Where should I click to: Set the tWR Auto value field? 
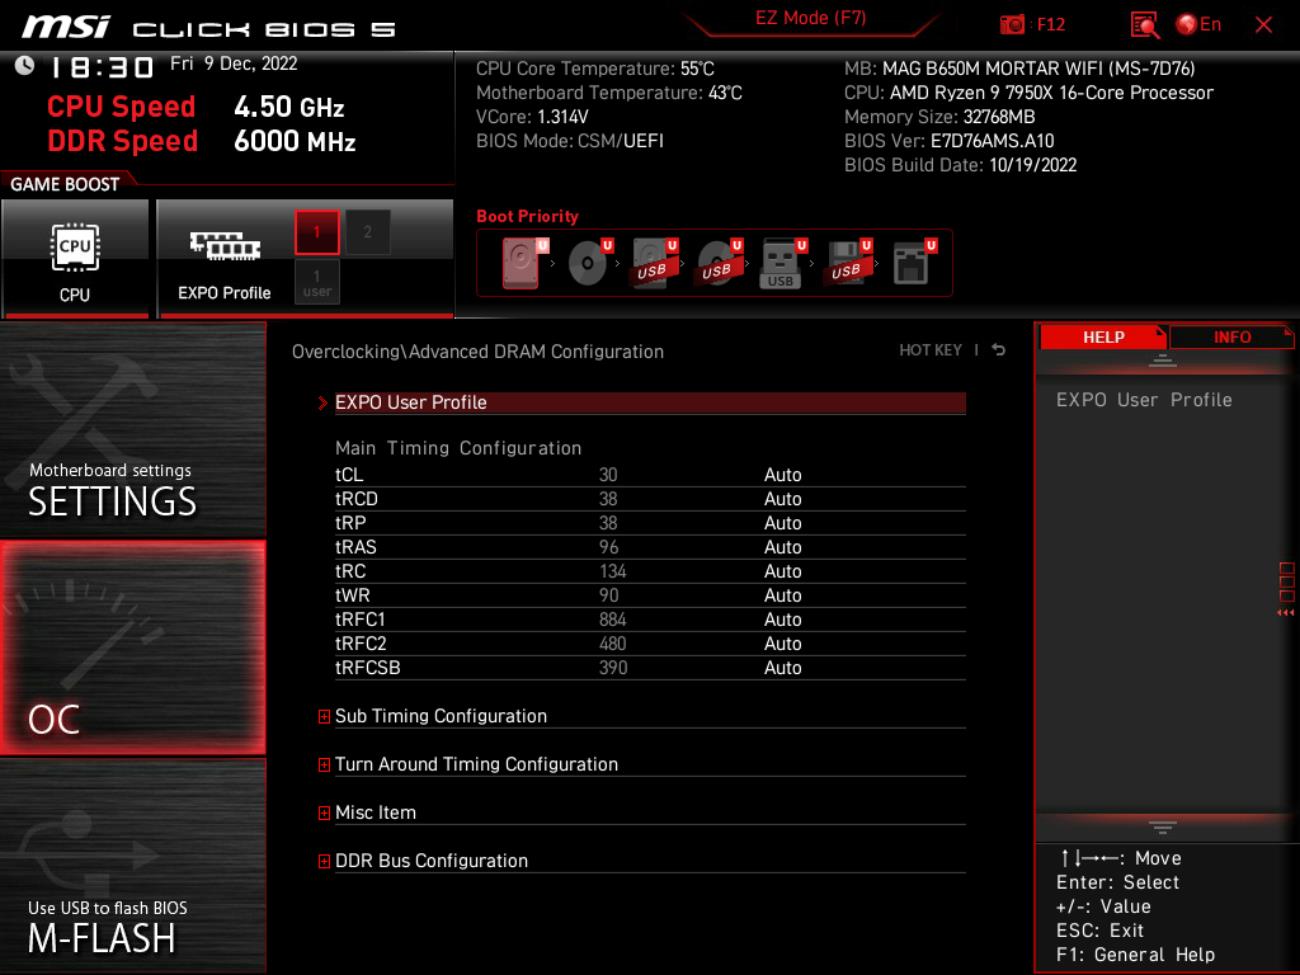point(783,595)
